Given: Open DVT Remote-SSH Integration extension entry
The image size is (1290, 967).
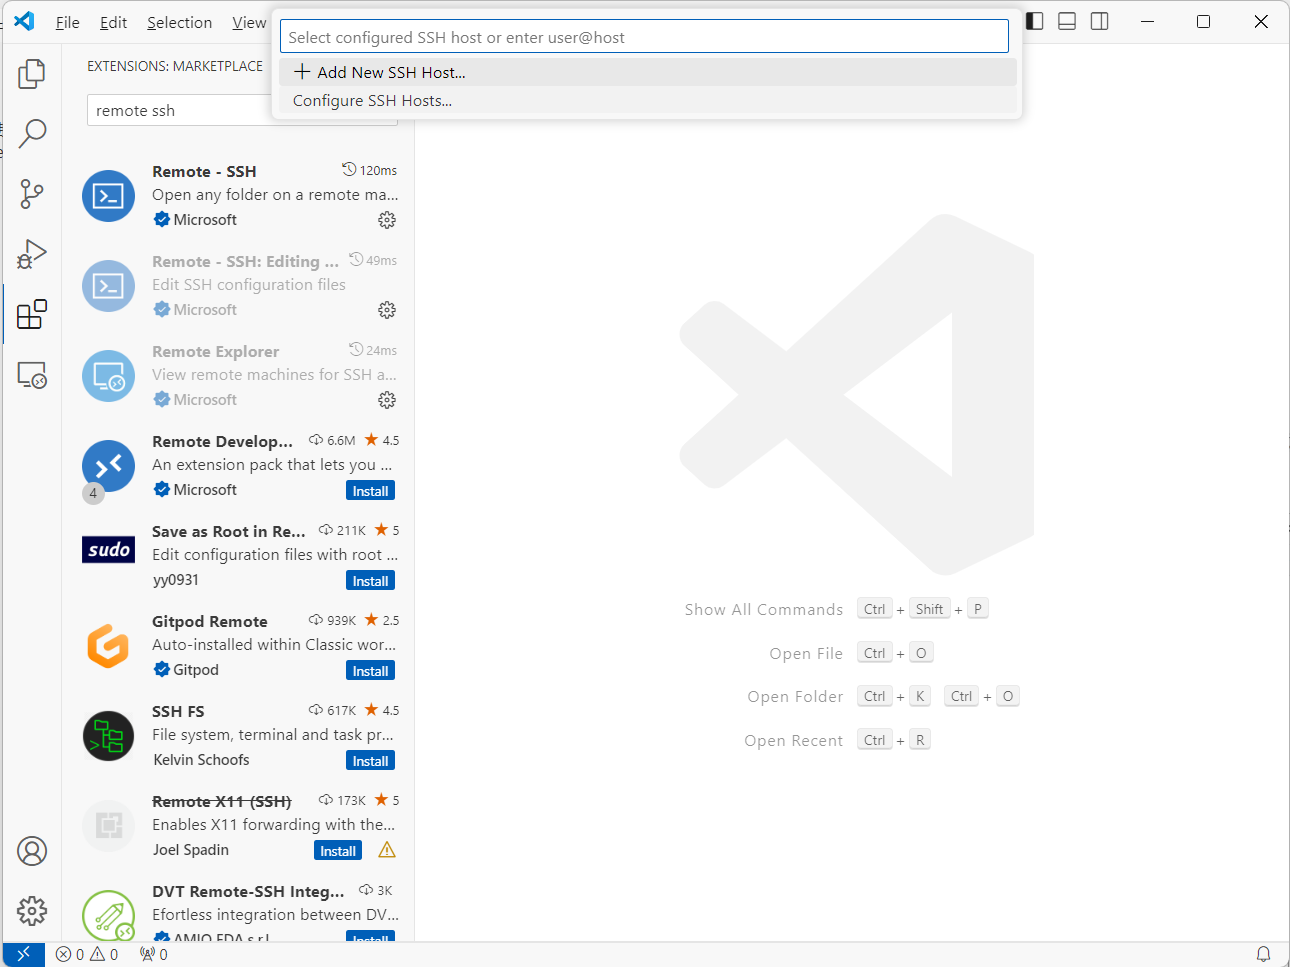Looking at the screenshot, I should [x=239, y=912].
